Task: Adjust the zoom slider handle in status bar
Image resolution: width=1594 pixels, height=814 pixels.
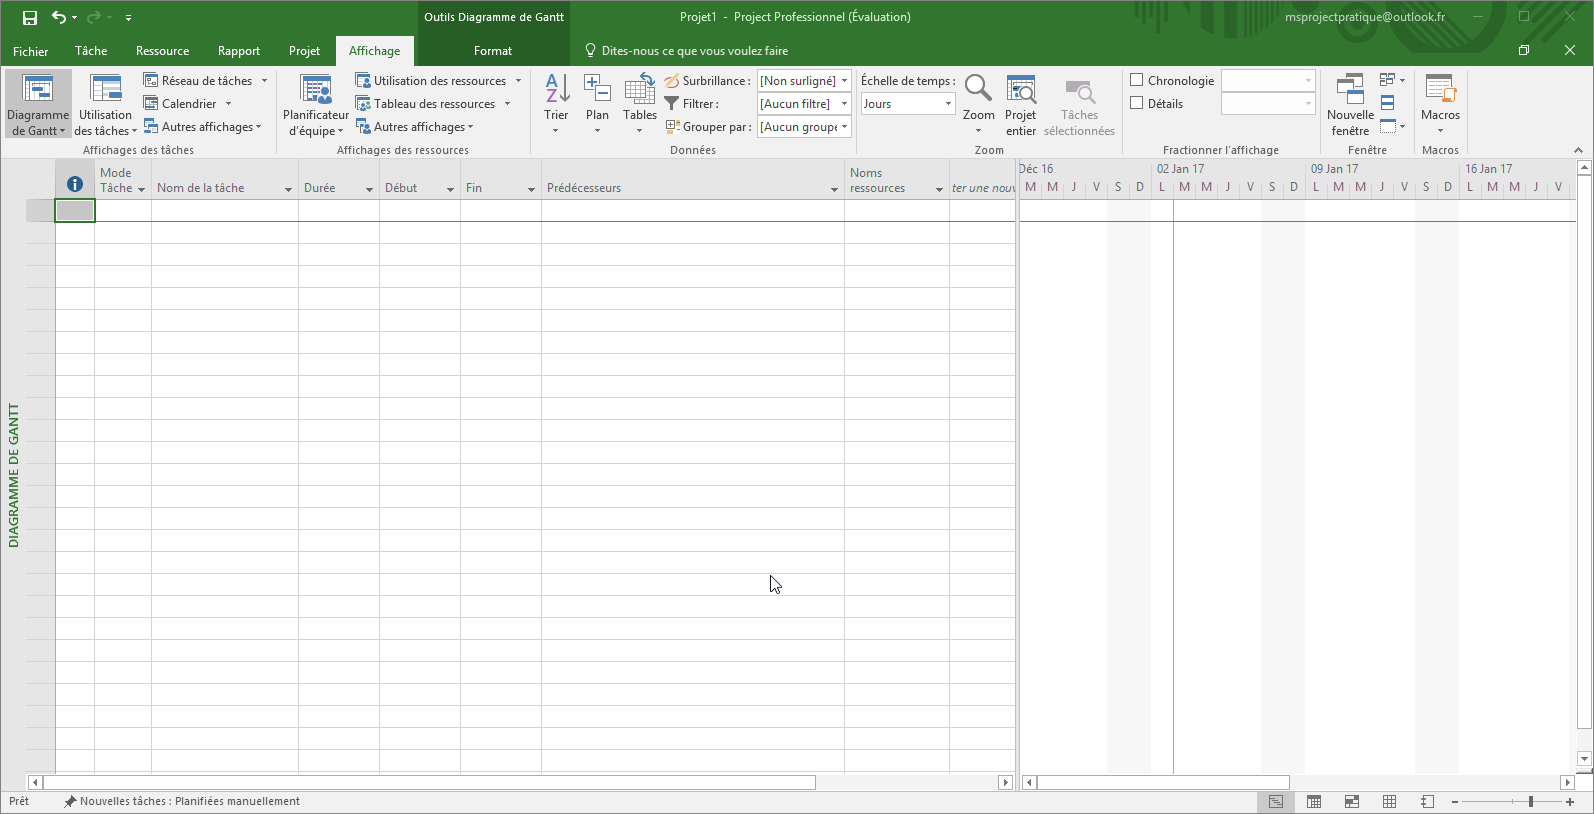Action: 1530,802
